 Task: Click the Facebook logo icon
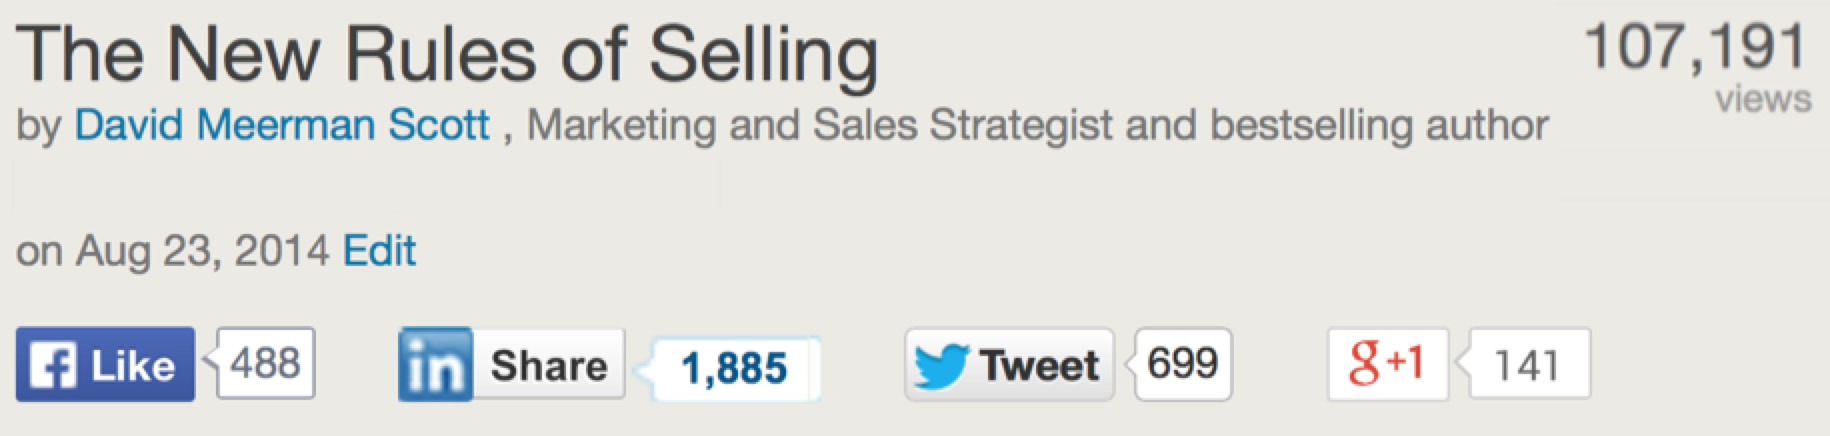coord(52,366)
